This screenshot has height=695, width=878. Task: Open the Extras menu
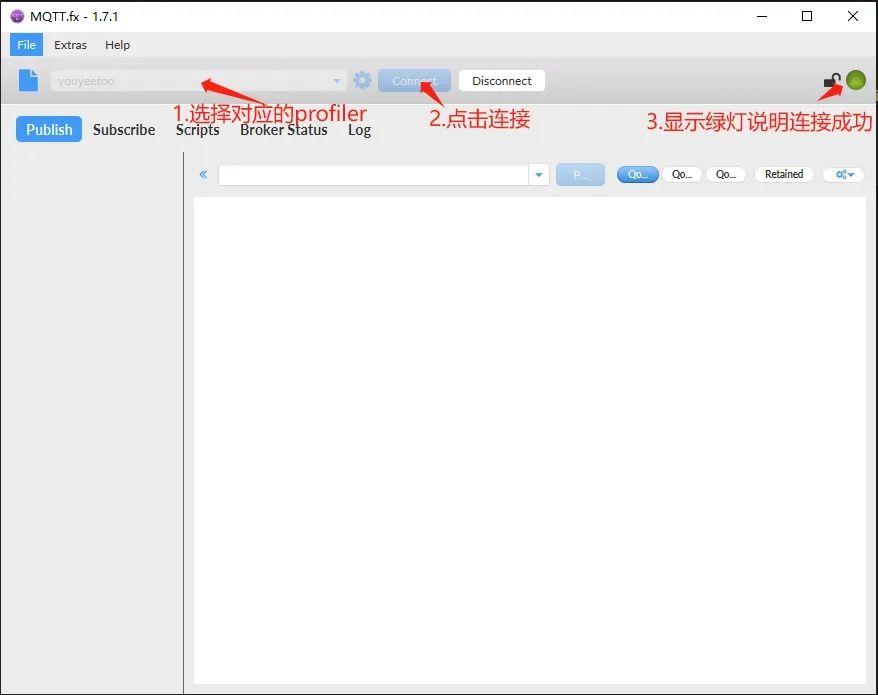pos(71,45)
